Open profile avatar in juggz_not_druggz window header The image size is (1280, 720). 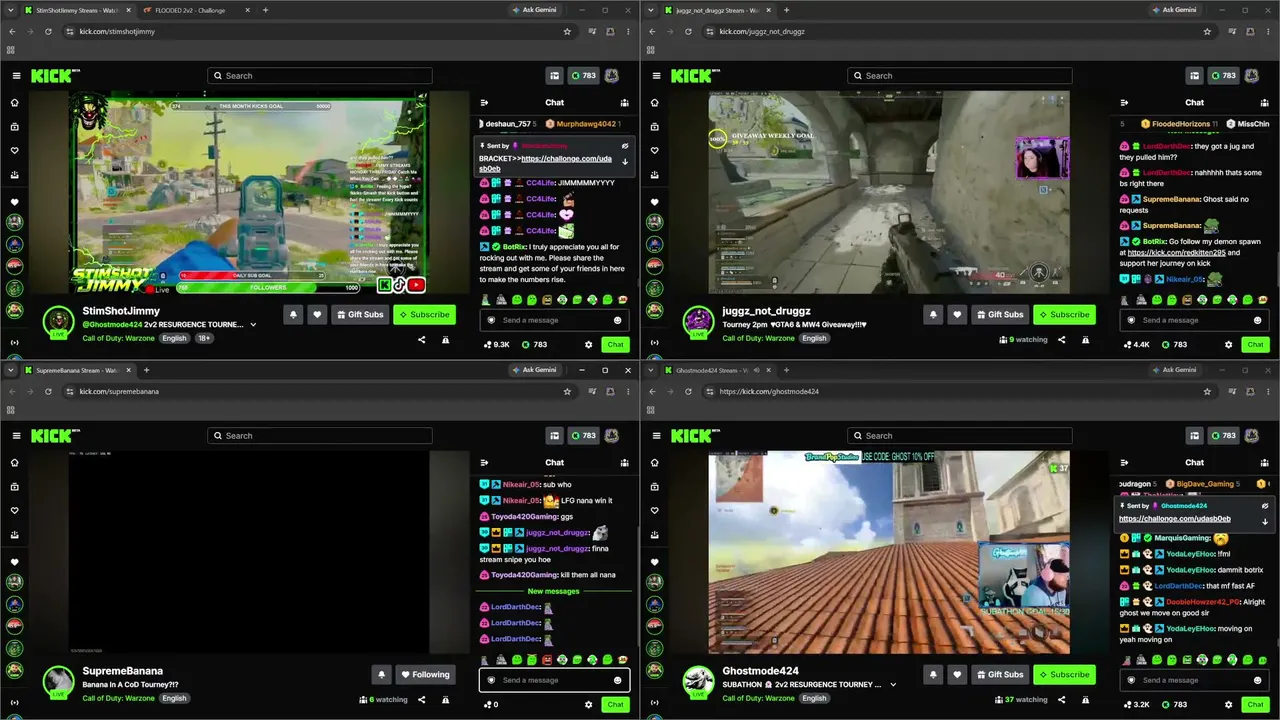pyautogui.click(x=1252, y=76)
